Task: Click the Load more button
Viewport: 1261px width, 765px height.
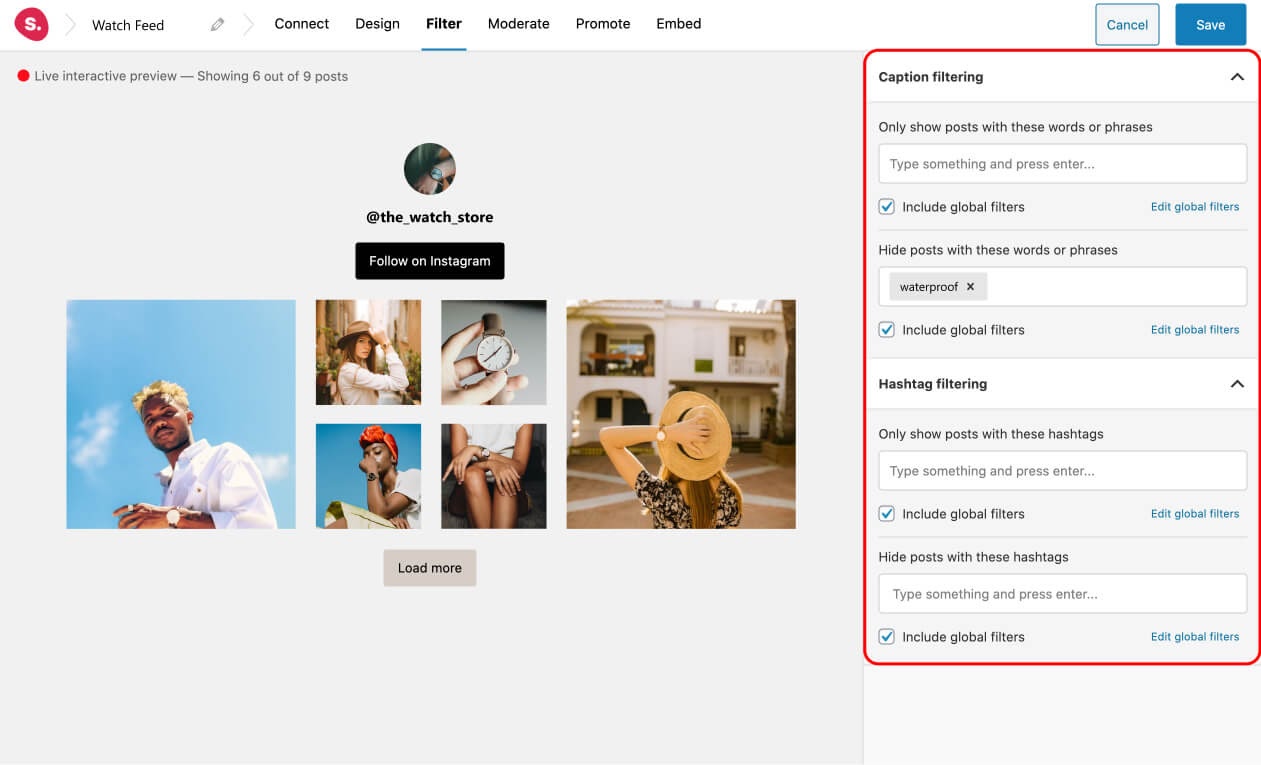Action: [x=430, y=568]
